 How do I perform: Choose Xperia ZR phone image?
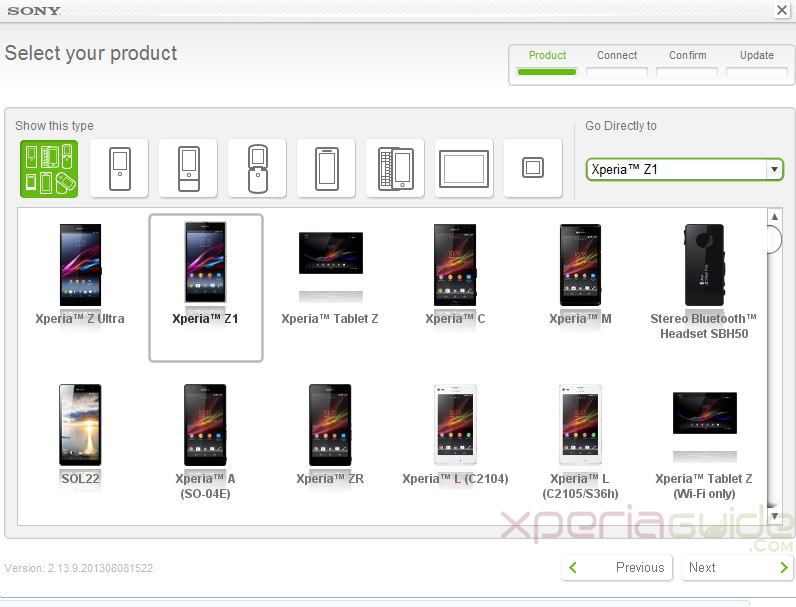pyautogui.click(x=330, y=425)
